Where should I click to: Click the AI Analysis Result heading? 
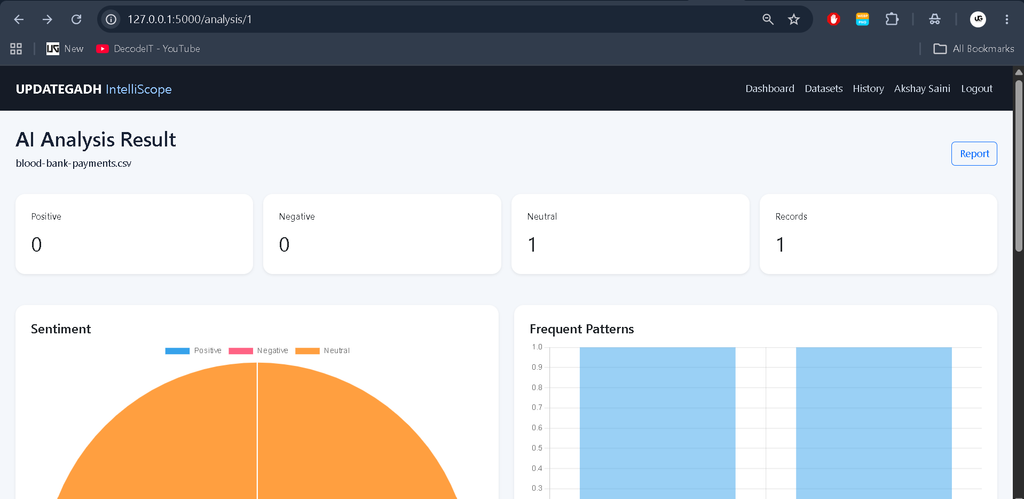[x=96, y=140]
